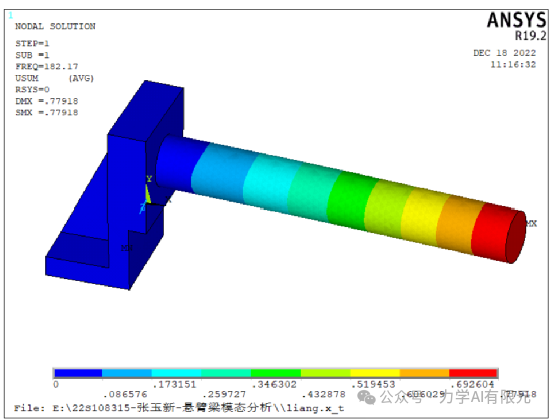
Task: Select the cyan legend color band
Action: [x=176, y=373]
